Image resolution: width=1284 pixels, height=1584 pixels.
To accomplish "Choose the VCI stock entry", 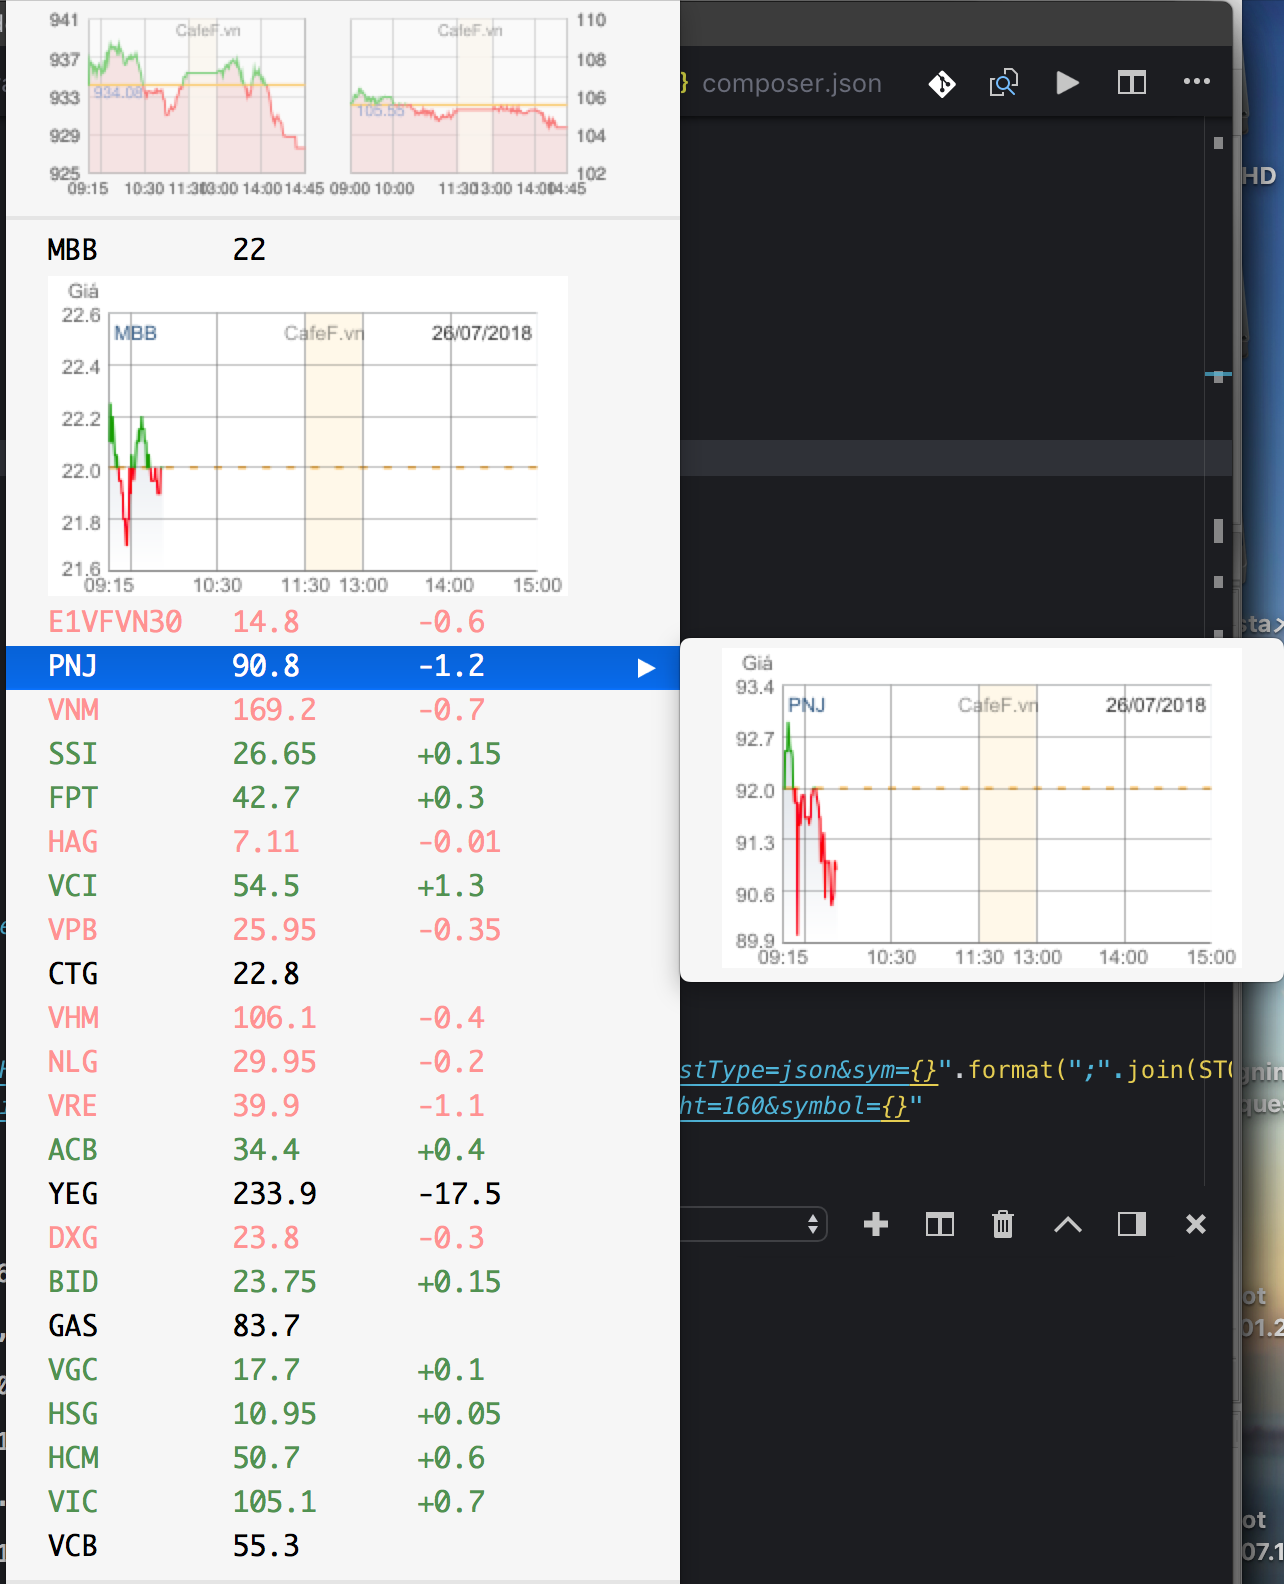I will [343, 887].
